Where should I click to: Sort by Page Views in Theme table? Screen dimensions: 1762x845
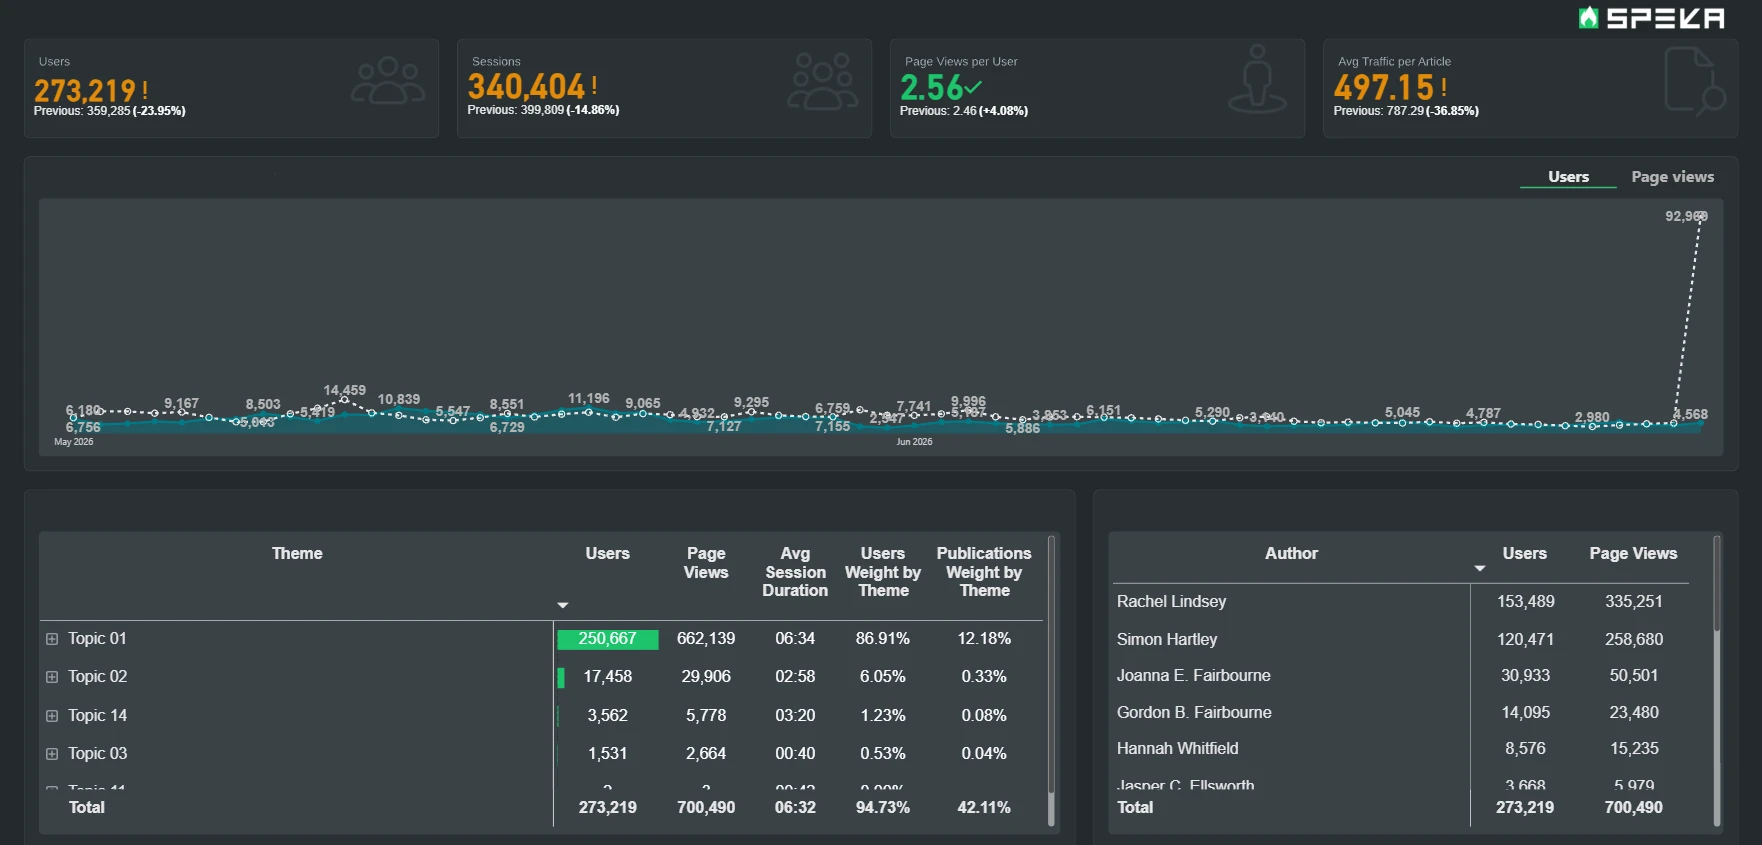(x=706, y=563)
